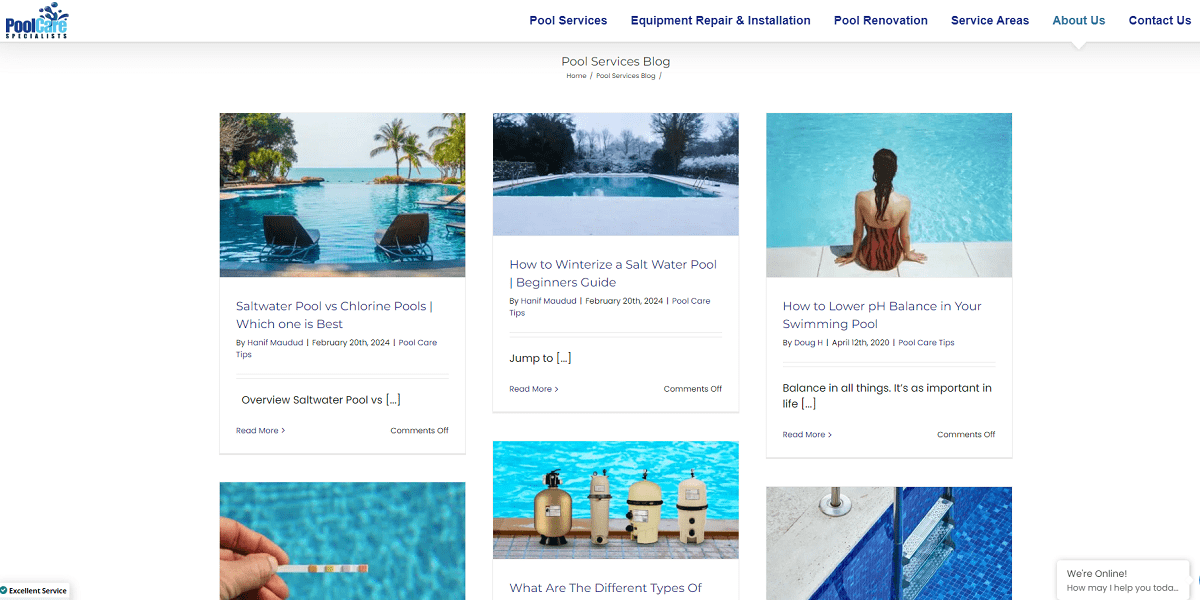Click the Pool Care Specialists logo
Image resolution: width=1200 pixels, height=600 pixels.
[x=37, y=20]
